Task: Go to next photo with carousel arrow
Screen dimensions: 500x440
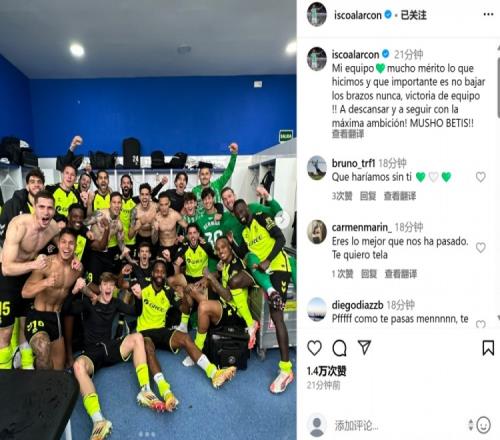Action: tap(282, 220)
